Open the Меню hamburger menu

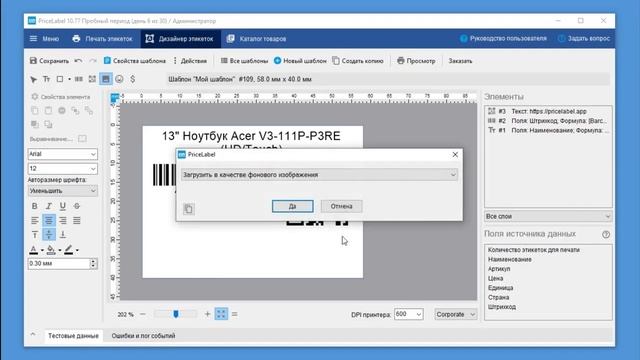click(44, 39)
